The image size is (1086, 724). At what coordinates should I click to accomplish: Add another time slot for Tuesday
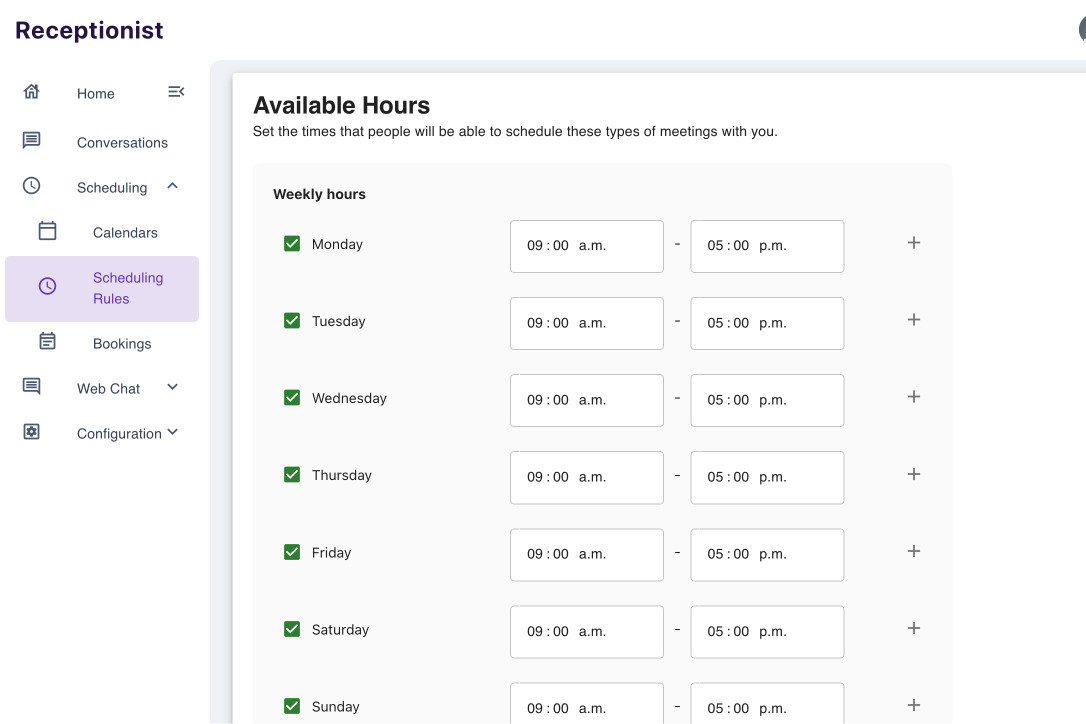coord(913,319)
